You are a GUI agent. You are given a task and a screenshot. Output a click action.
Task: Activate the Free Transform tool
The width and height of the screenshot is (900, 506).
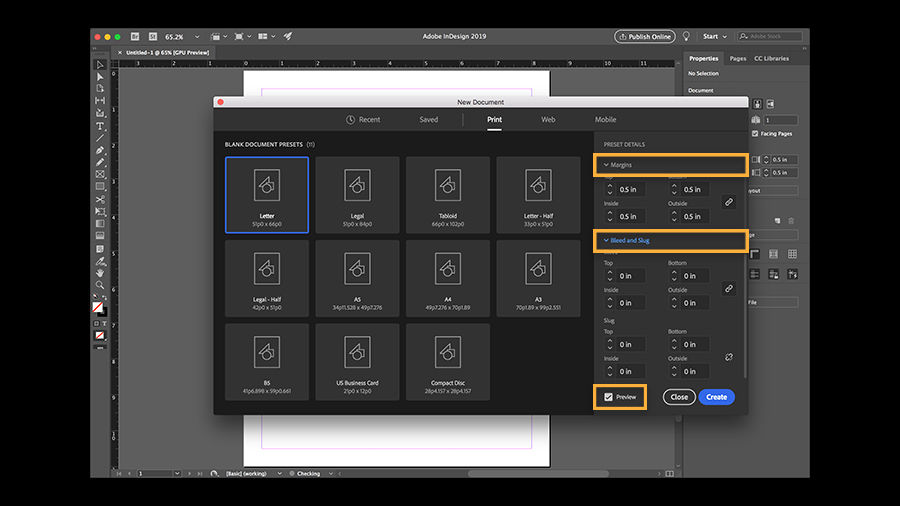(100, 212)
